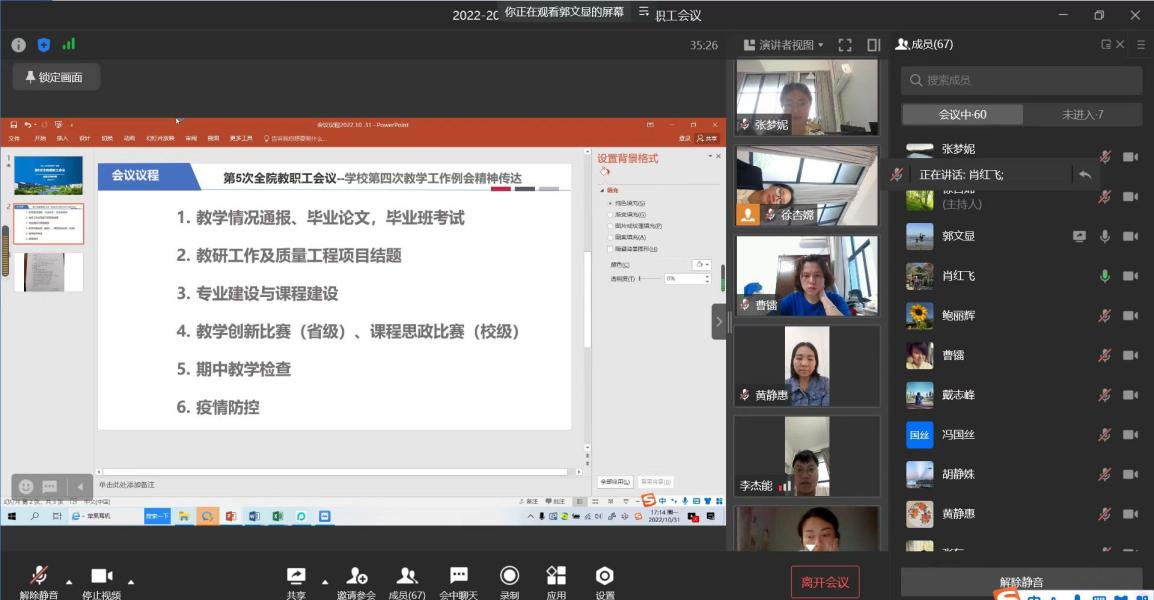
Task: Click the blue security shield icon
Action: coord(43,45)
